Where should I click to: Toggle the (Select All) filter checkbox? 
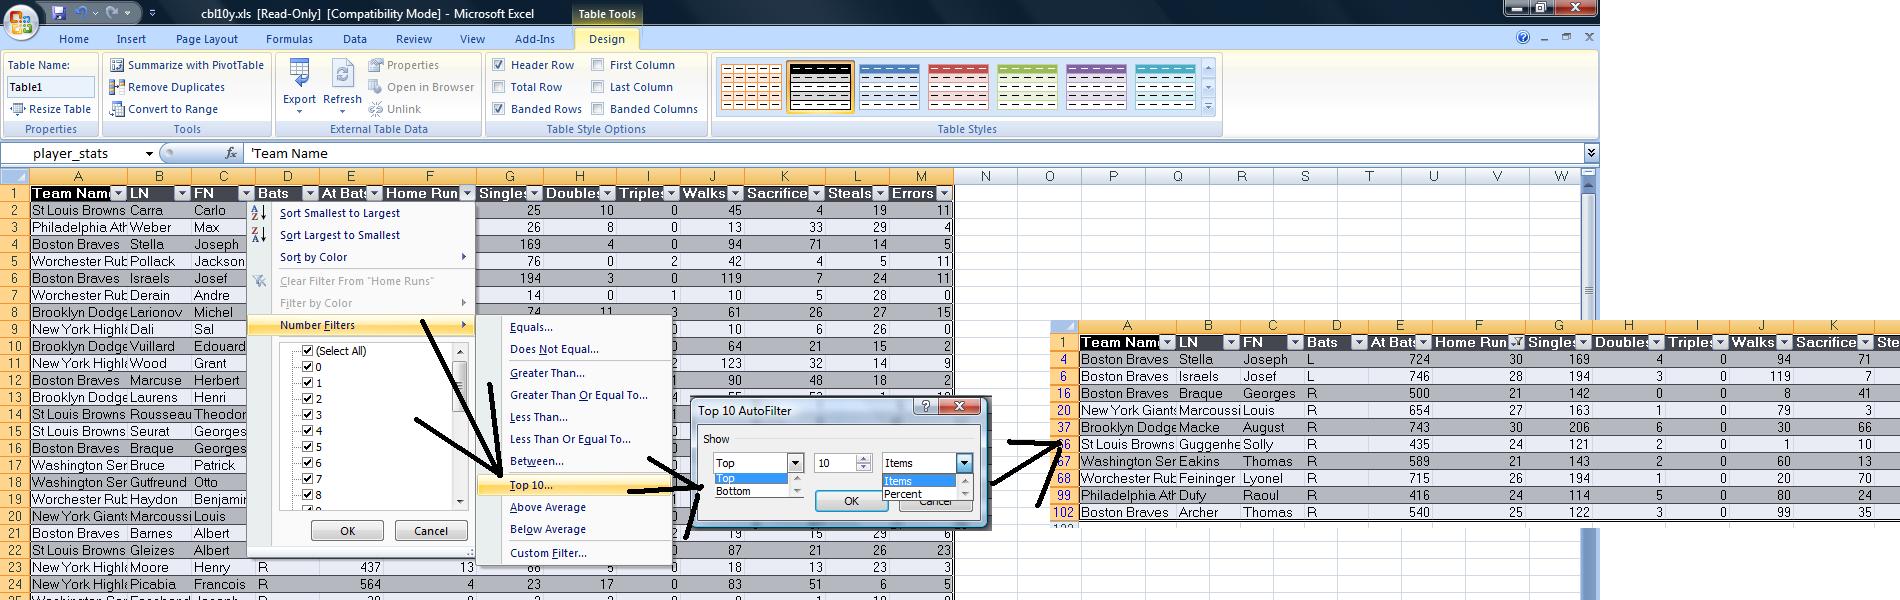click(308, 351)
